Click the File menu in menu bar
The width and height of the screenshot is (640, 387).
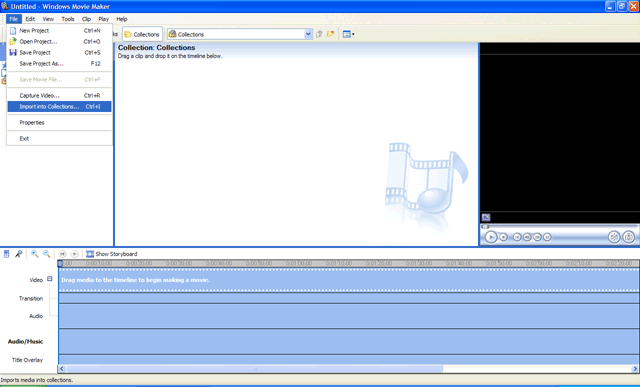pyautogui.click(x=13, y=19)
